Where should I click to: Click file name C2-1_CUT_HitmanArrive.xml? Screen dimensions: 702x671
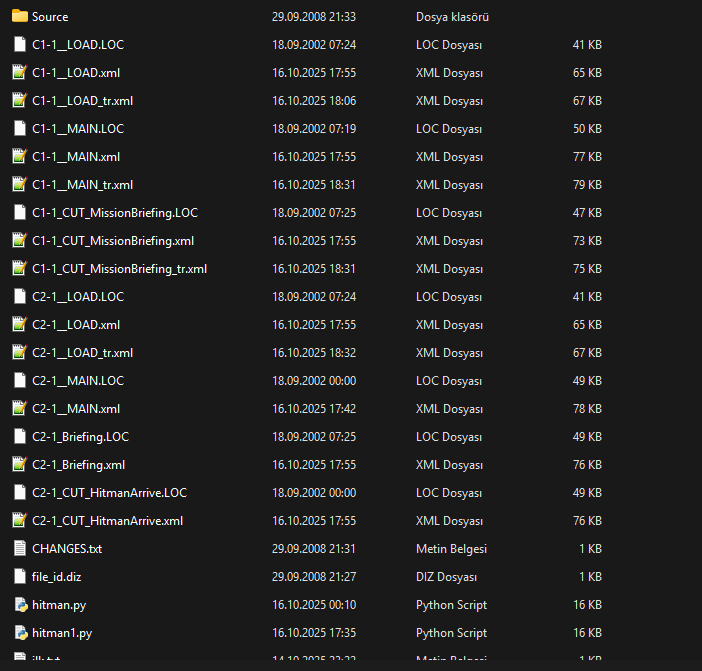(107, 521)
